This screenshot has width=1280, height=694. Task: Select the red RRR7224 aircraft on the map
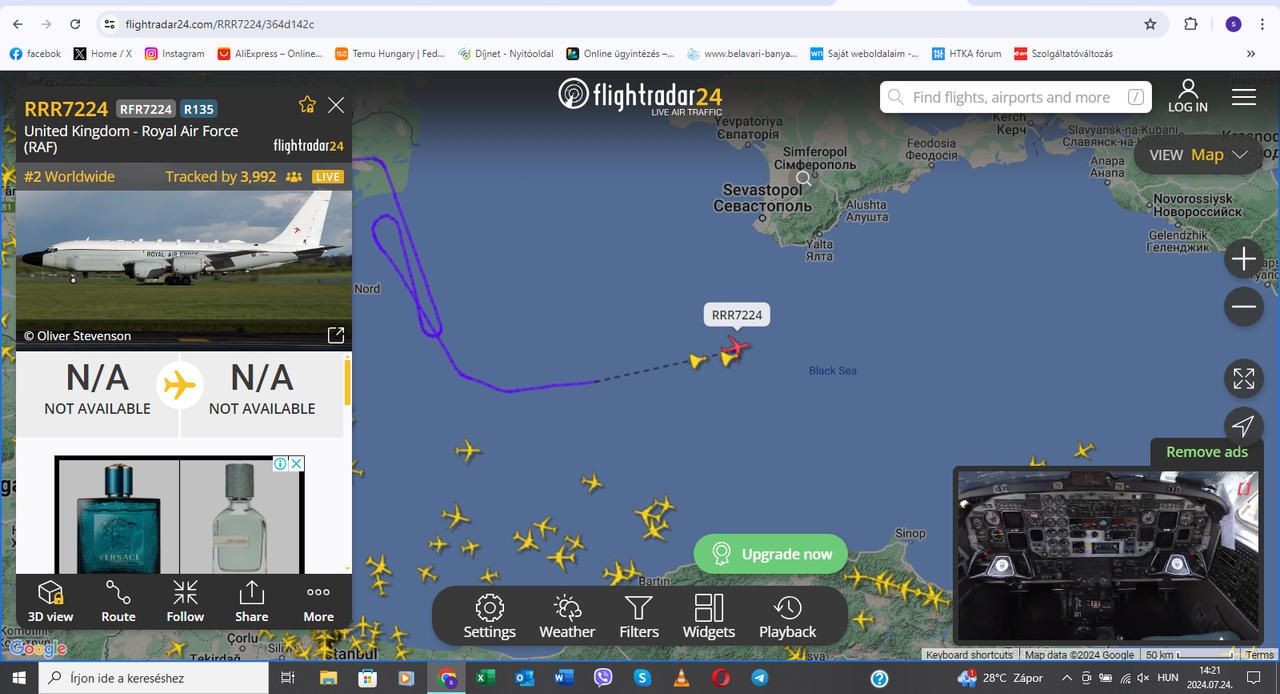736,347
